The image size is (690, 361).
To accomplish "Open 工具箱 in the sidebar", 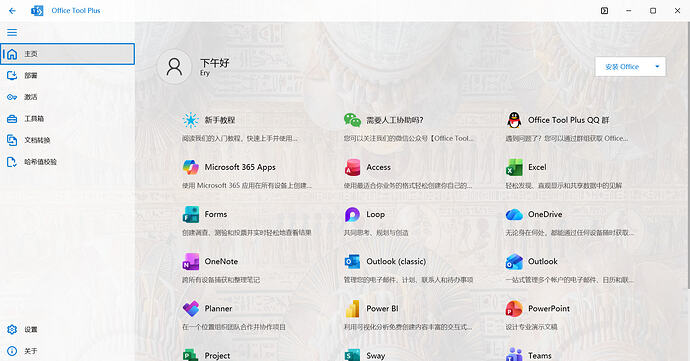I will click(67, 118).
